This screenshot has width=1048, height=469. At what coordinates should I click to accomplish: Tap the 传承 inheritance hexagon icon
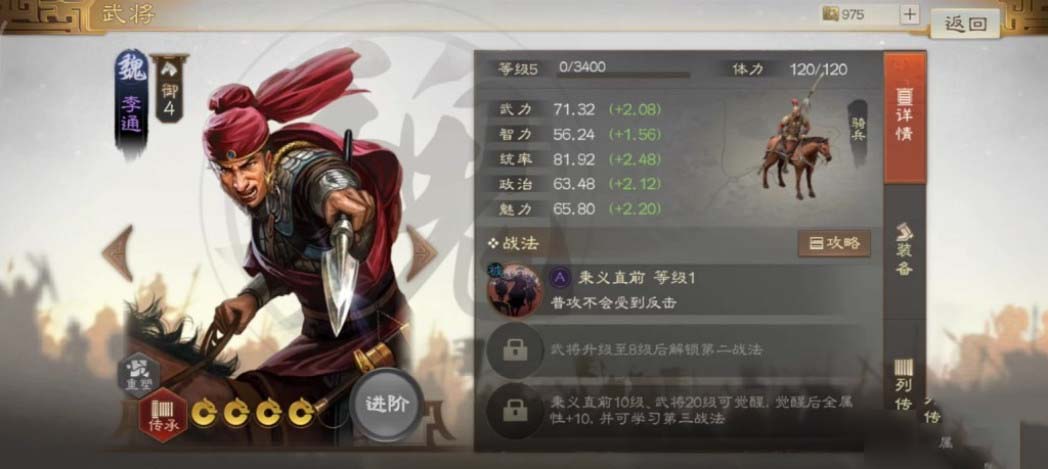coord(164,416)
